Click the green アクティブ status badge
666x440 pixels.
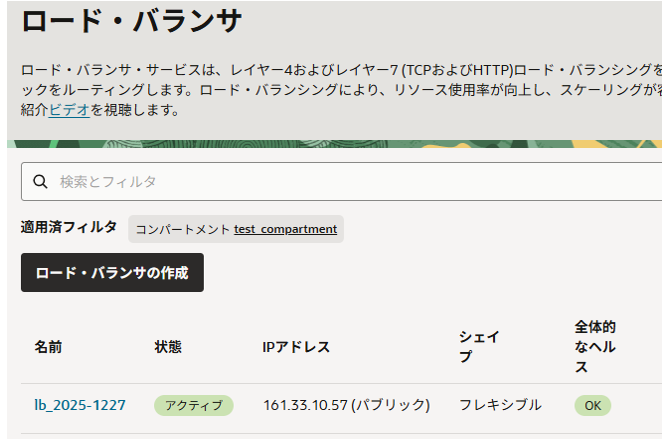(193, 405)
